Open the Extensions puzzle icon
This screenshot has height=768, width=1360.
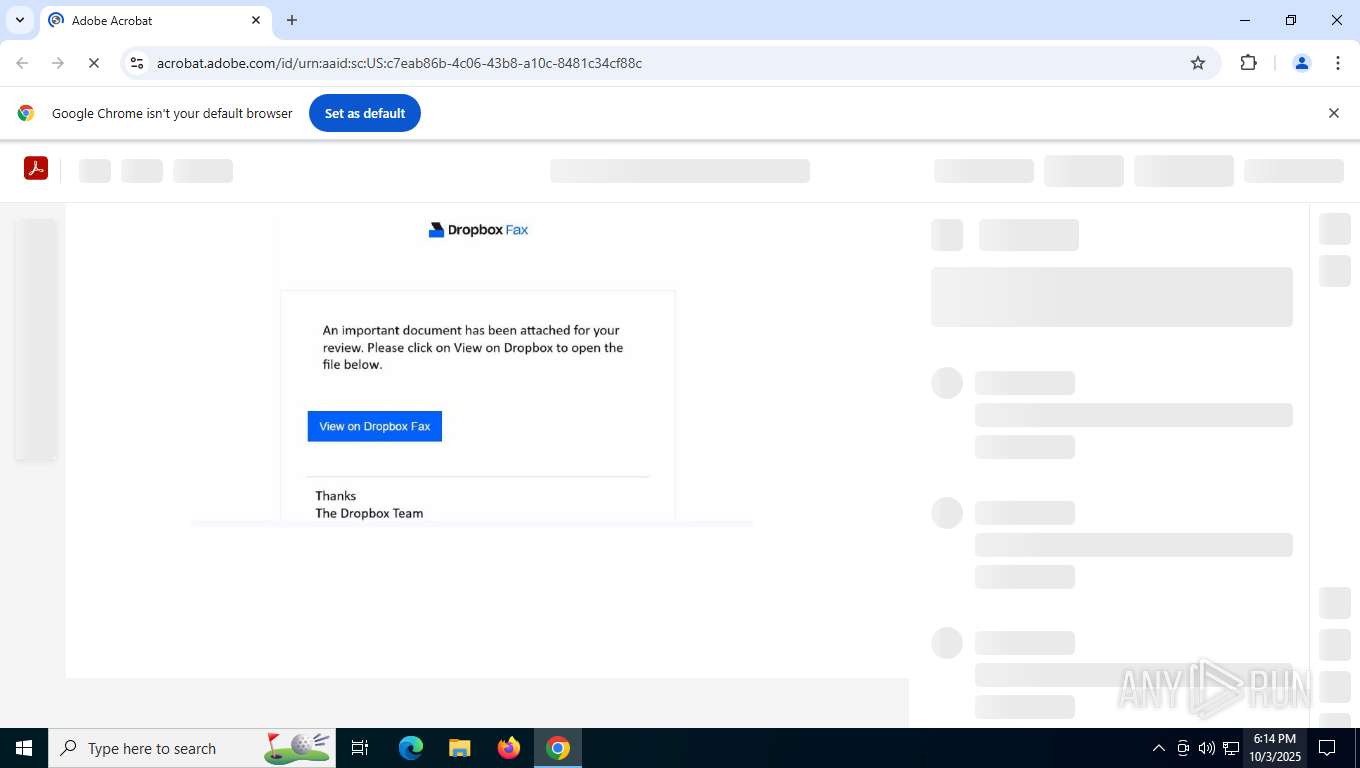coord(1248,63)
